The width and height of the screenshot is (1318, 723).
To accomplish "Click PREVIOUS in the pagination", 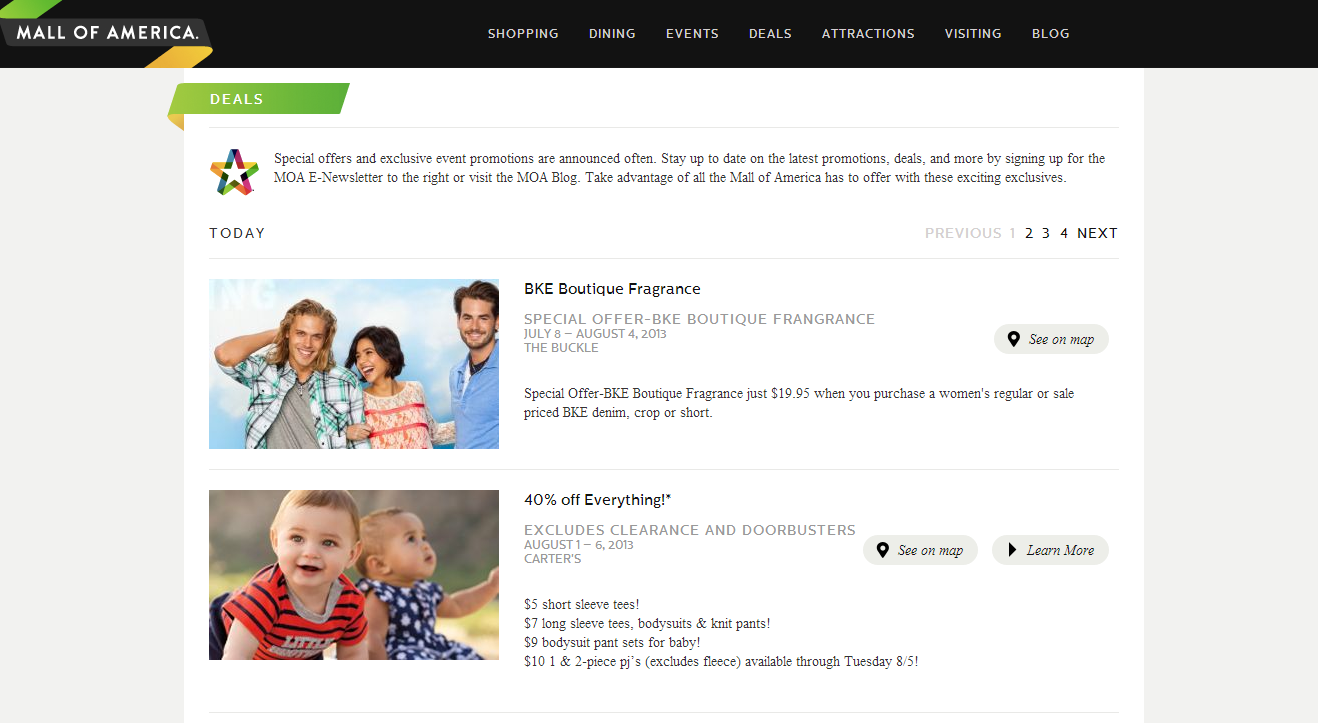I will coord(963,233).
